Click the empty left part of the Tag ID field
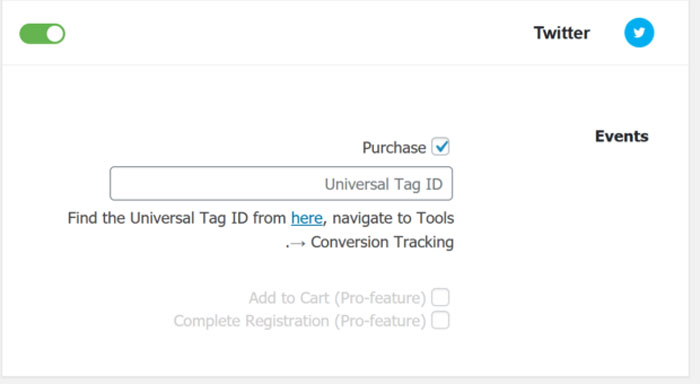 [x=201, y=184]
